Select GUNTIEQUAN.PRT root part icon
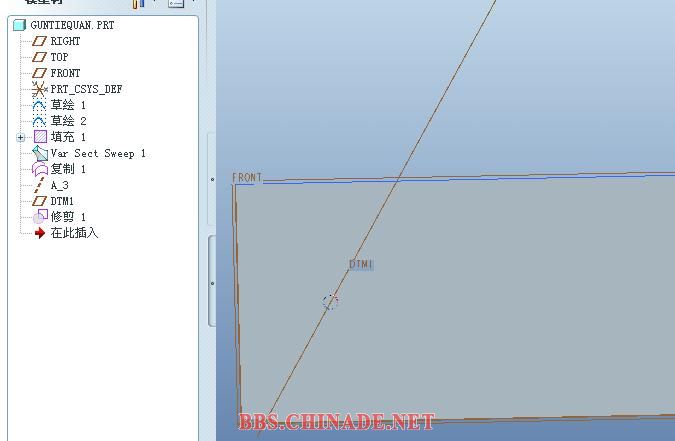The height and width of the screenshot is (441, 675). coord(19,25)
